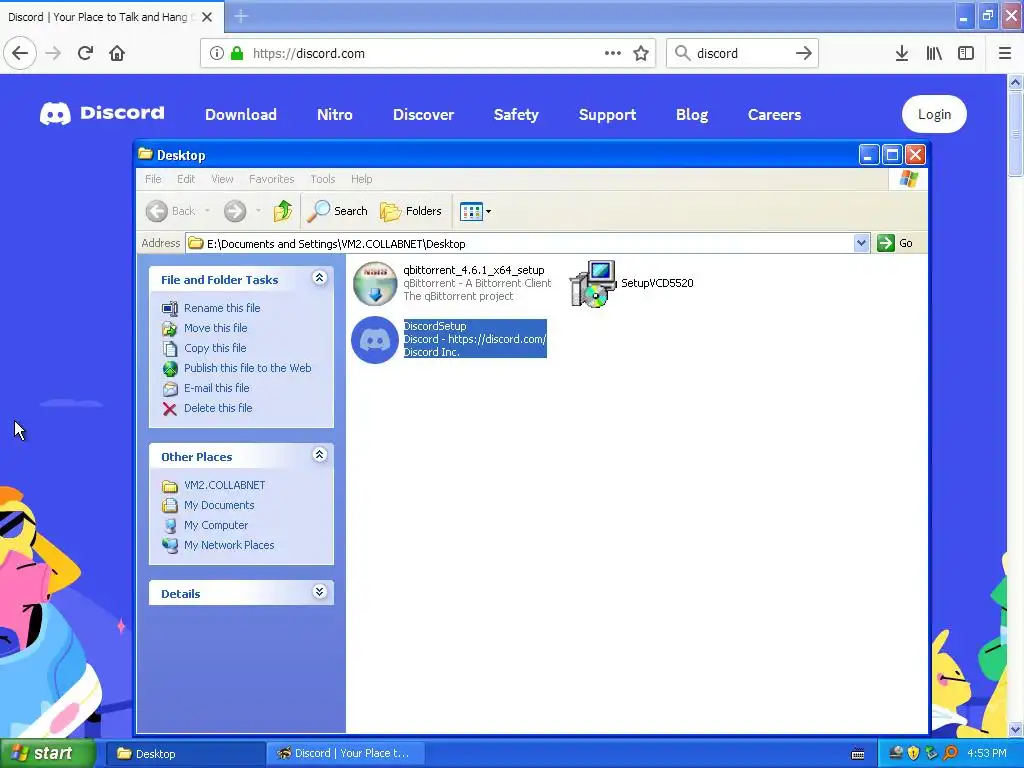
Task: Click Go button beside address bar
Action: click(895, 243)
